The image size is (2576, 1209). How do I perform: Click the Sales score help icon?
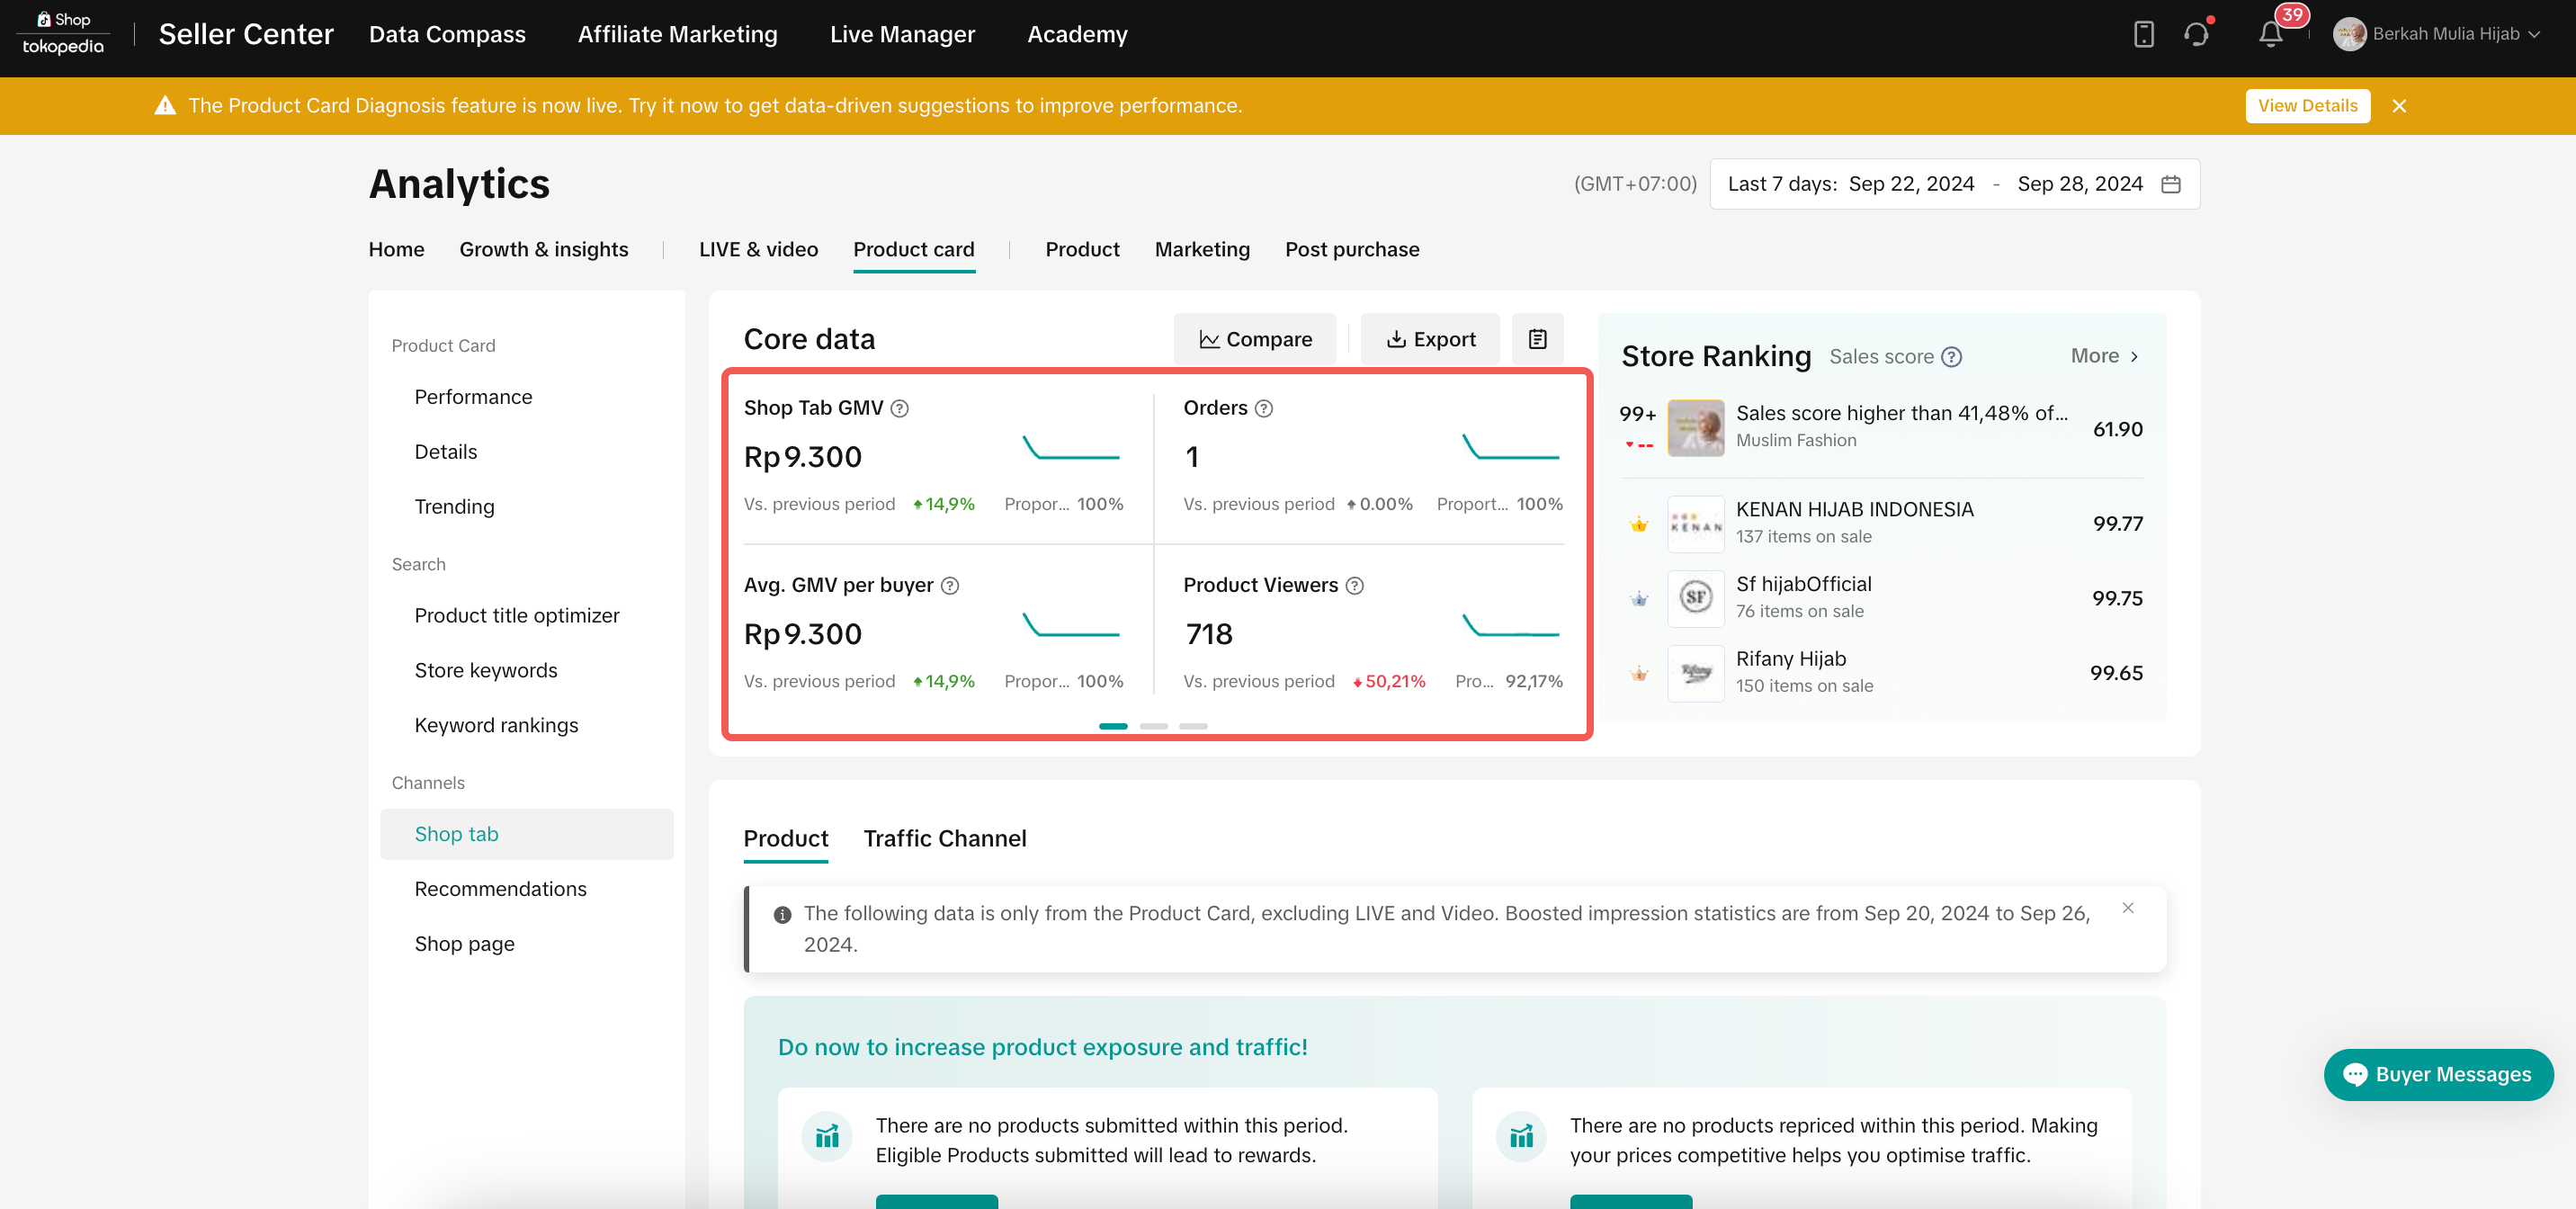point(1951,357)
